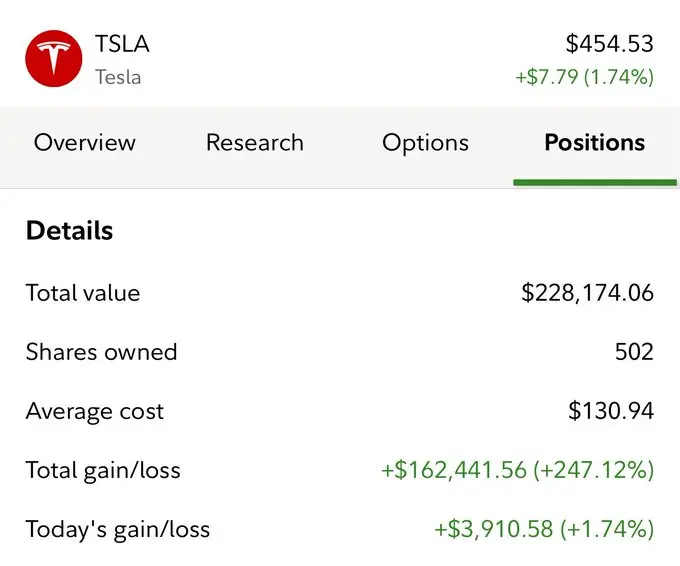Switch to the Overview tab
680x566 pixels.
pyautogui.click(x=85, y=143)
